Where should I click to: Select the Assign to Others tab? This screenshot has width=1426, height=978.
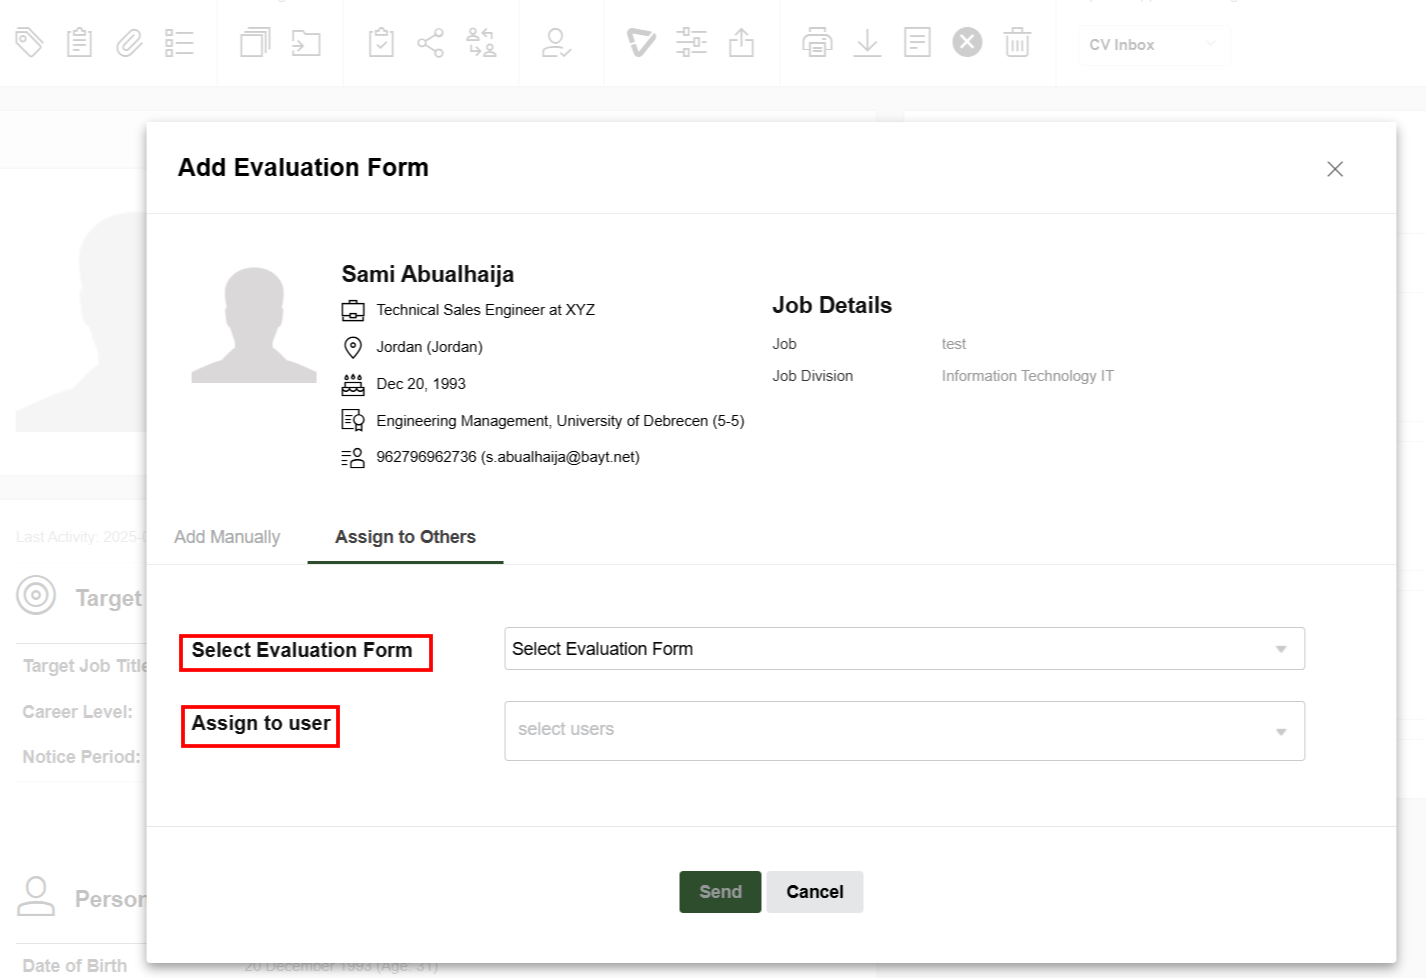point(405,537)
